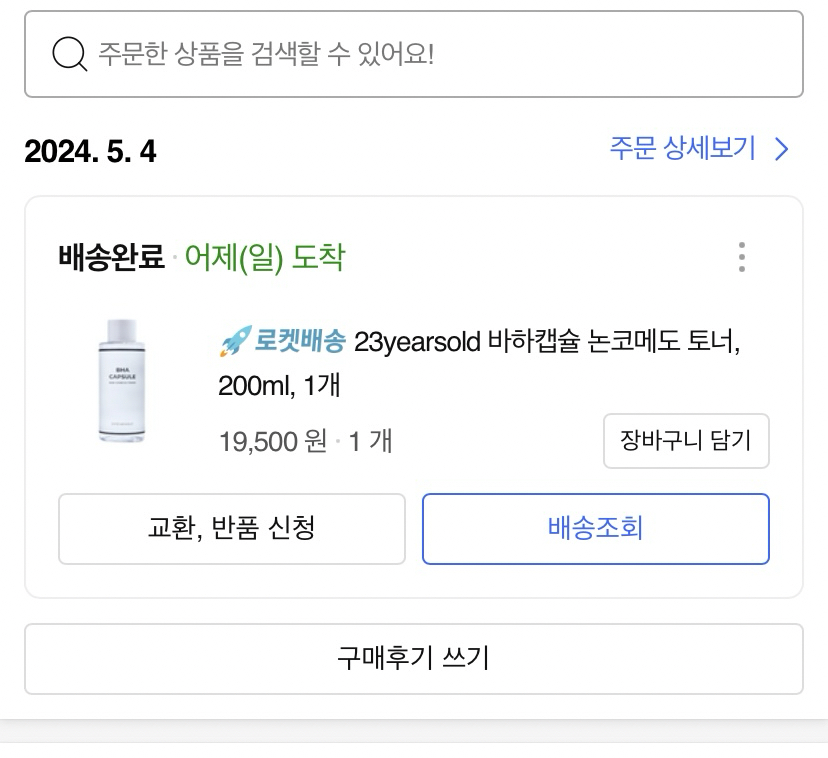Click the order search input field
The height and width of the screenshot is (758, 828).
414,54
